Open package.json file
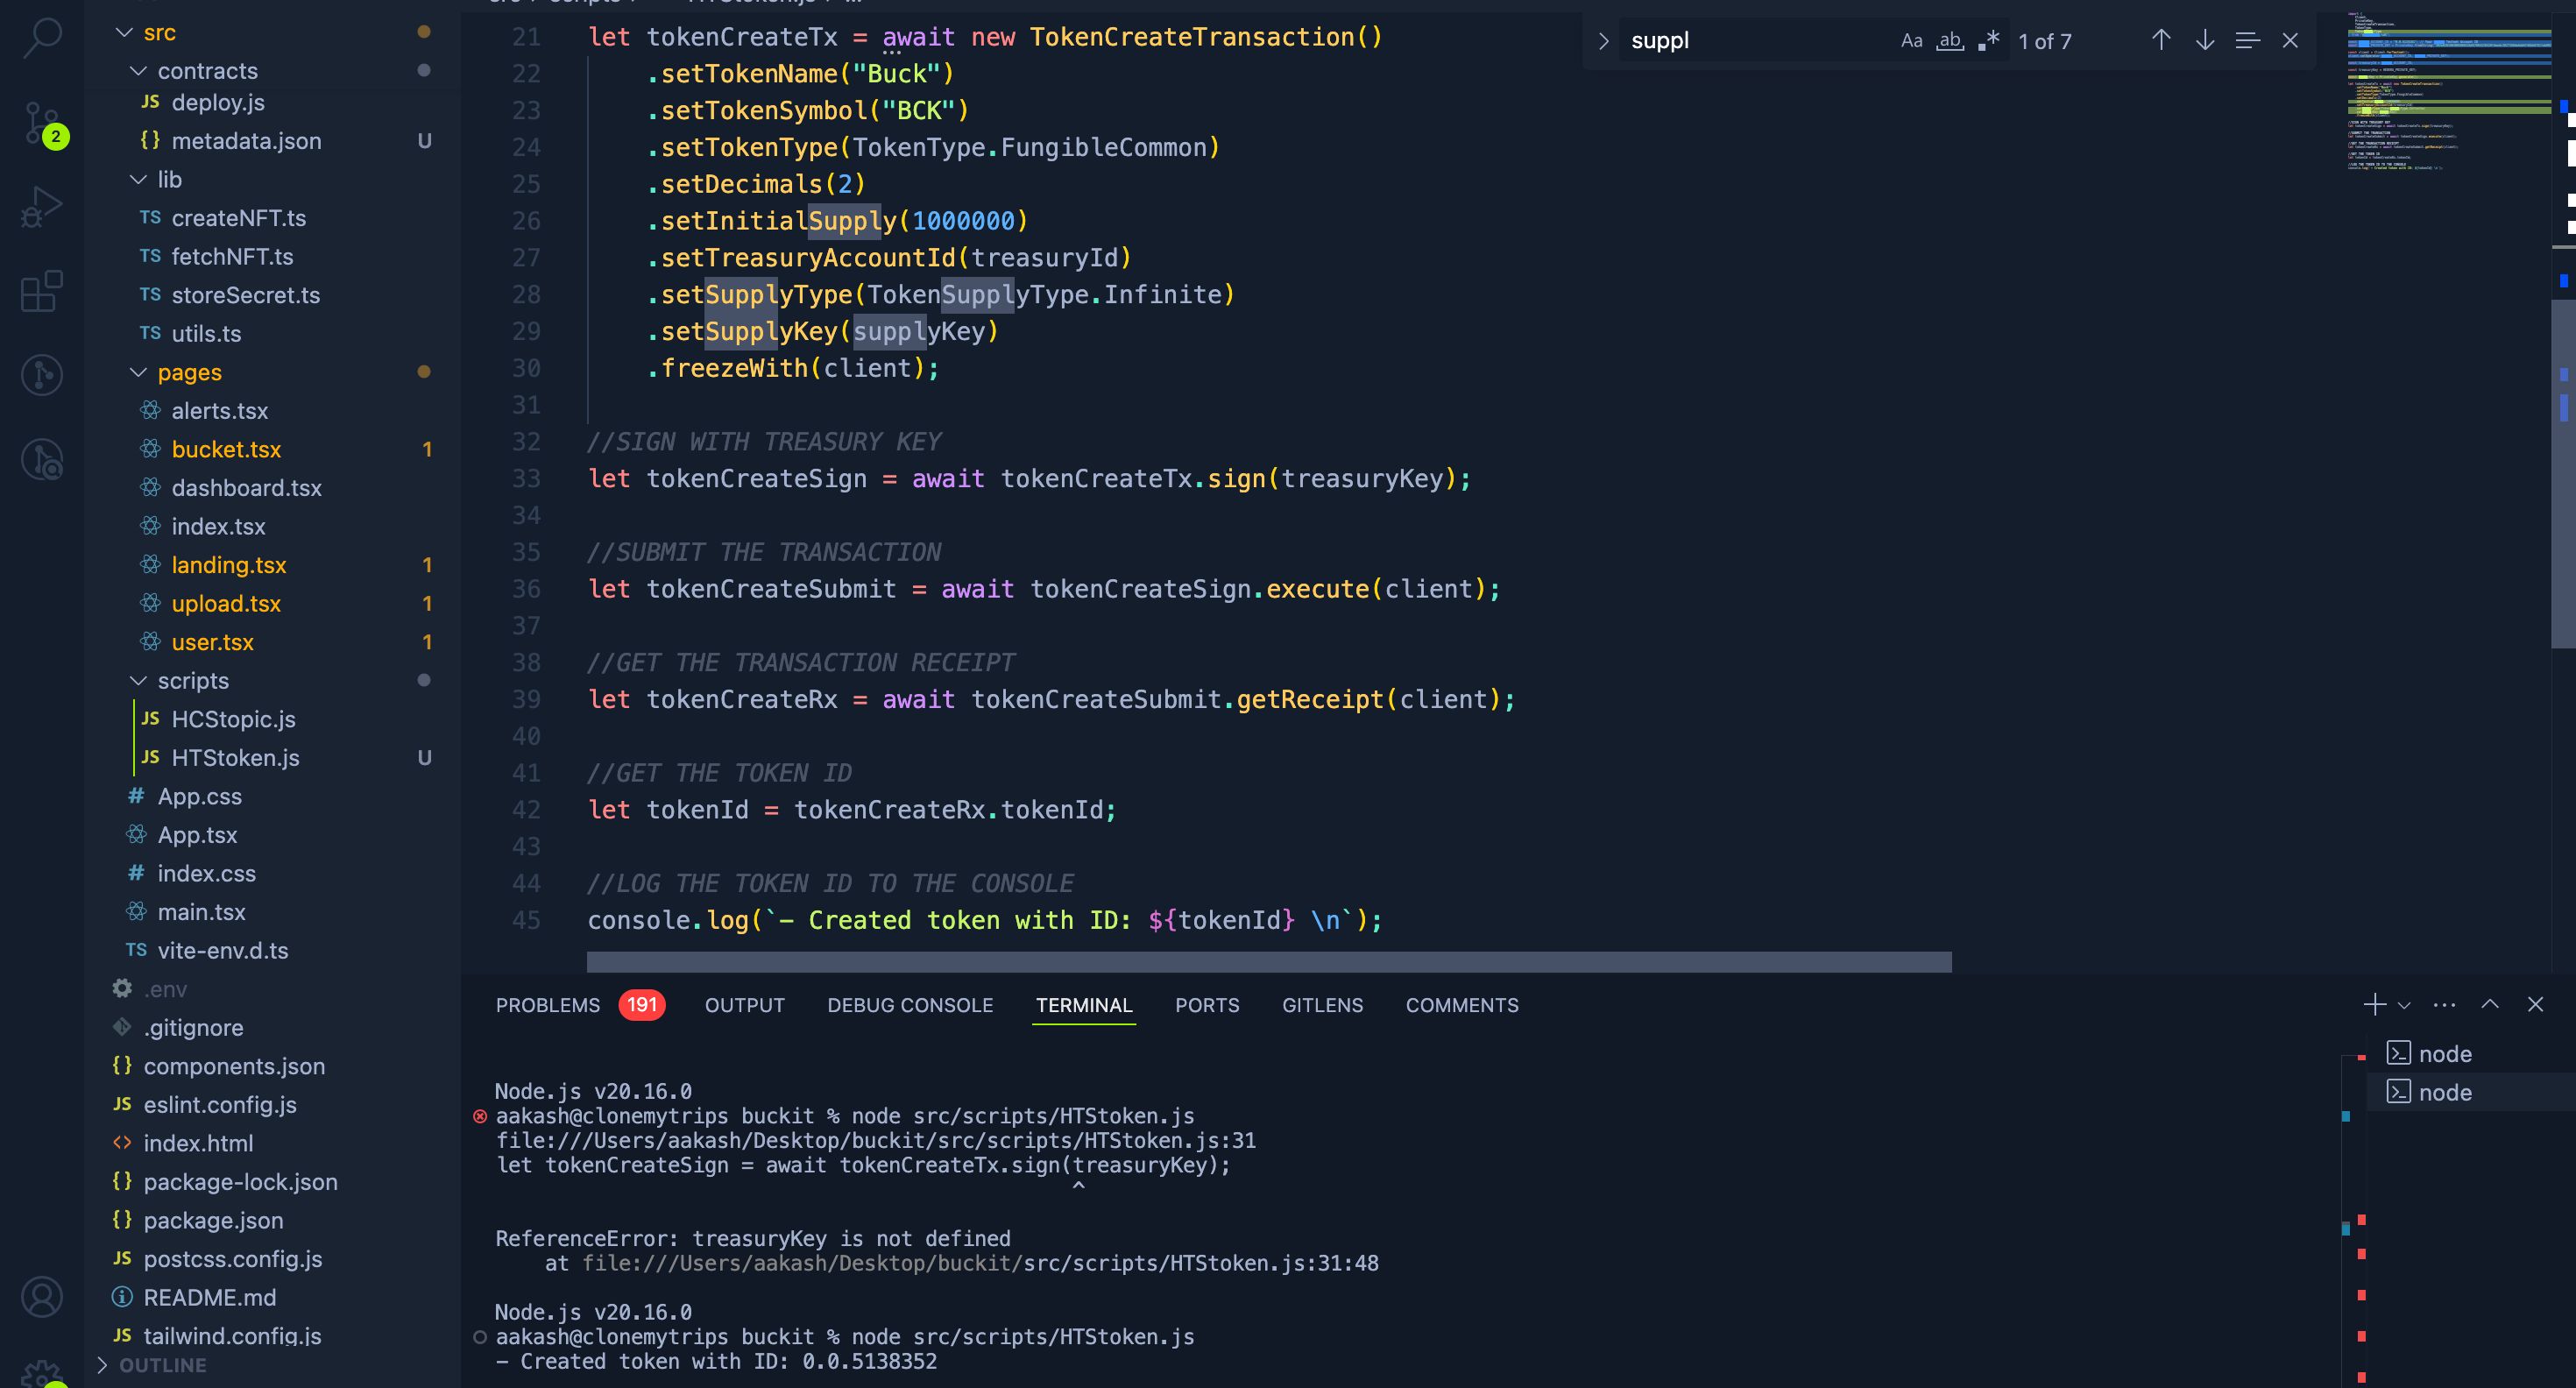Image resolution: width=2576 pixels, height=1388 pixels. coord(213,1220)
